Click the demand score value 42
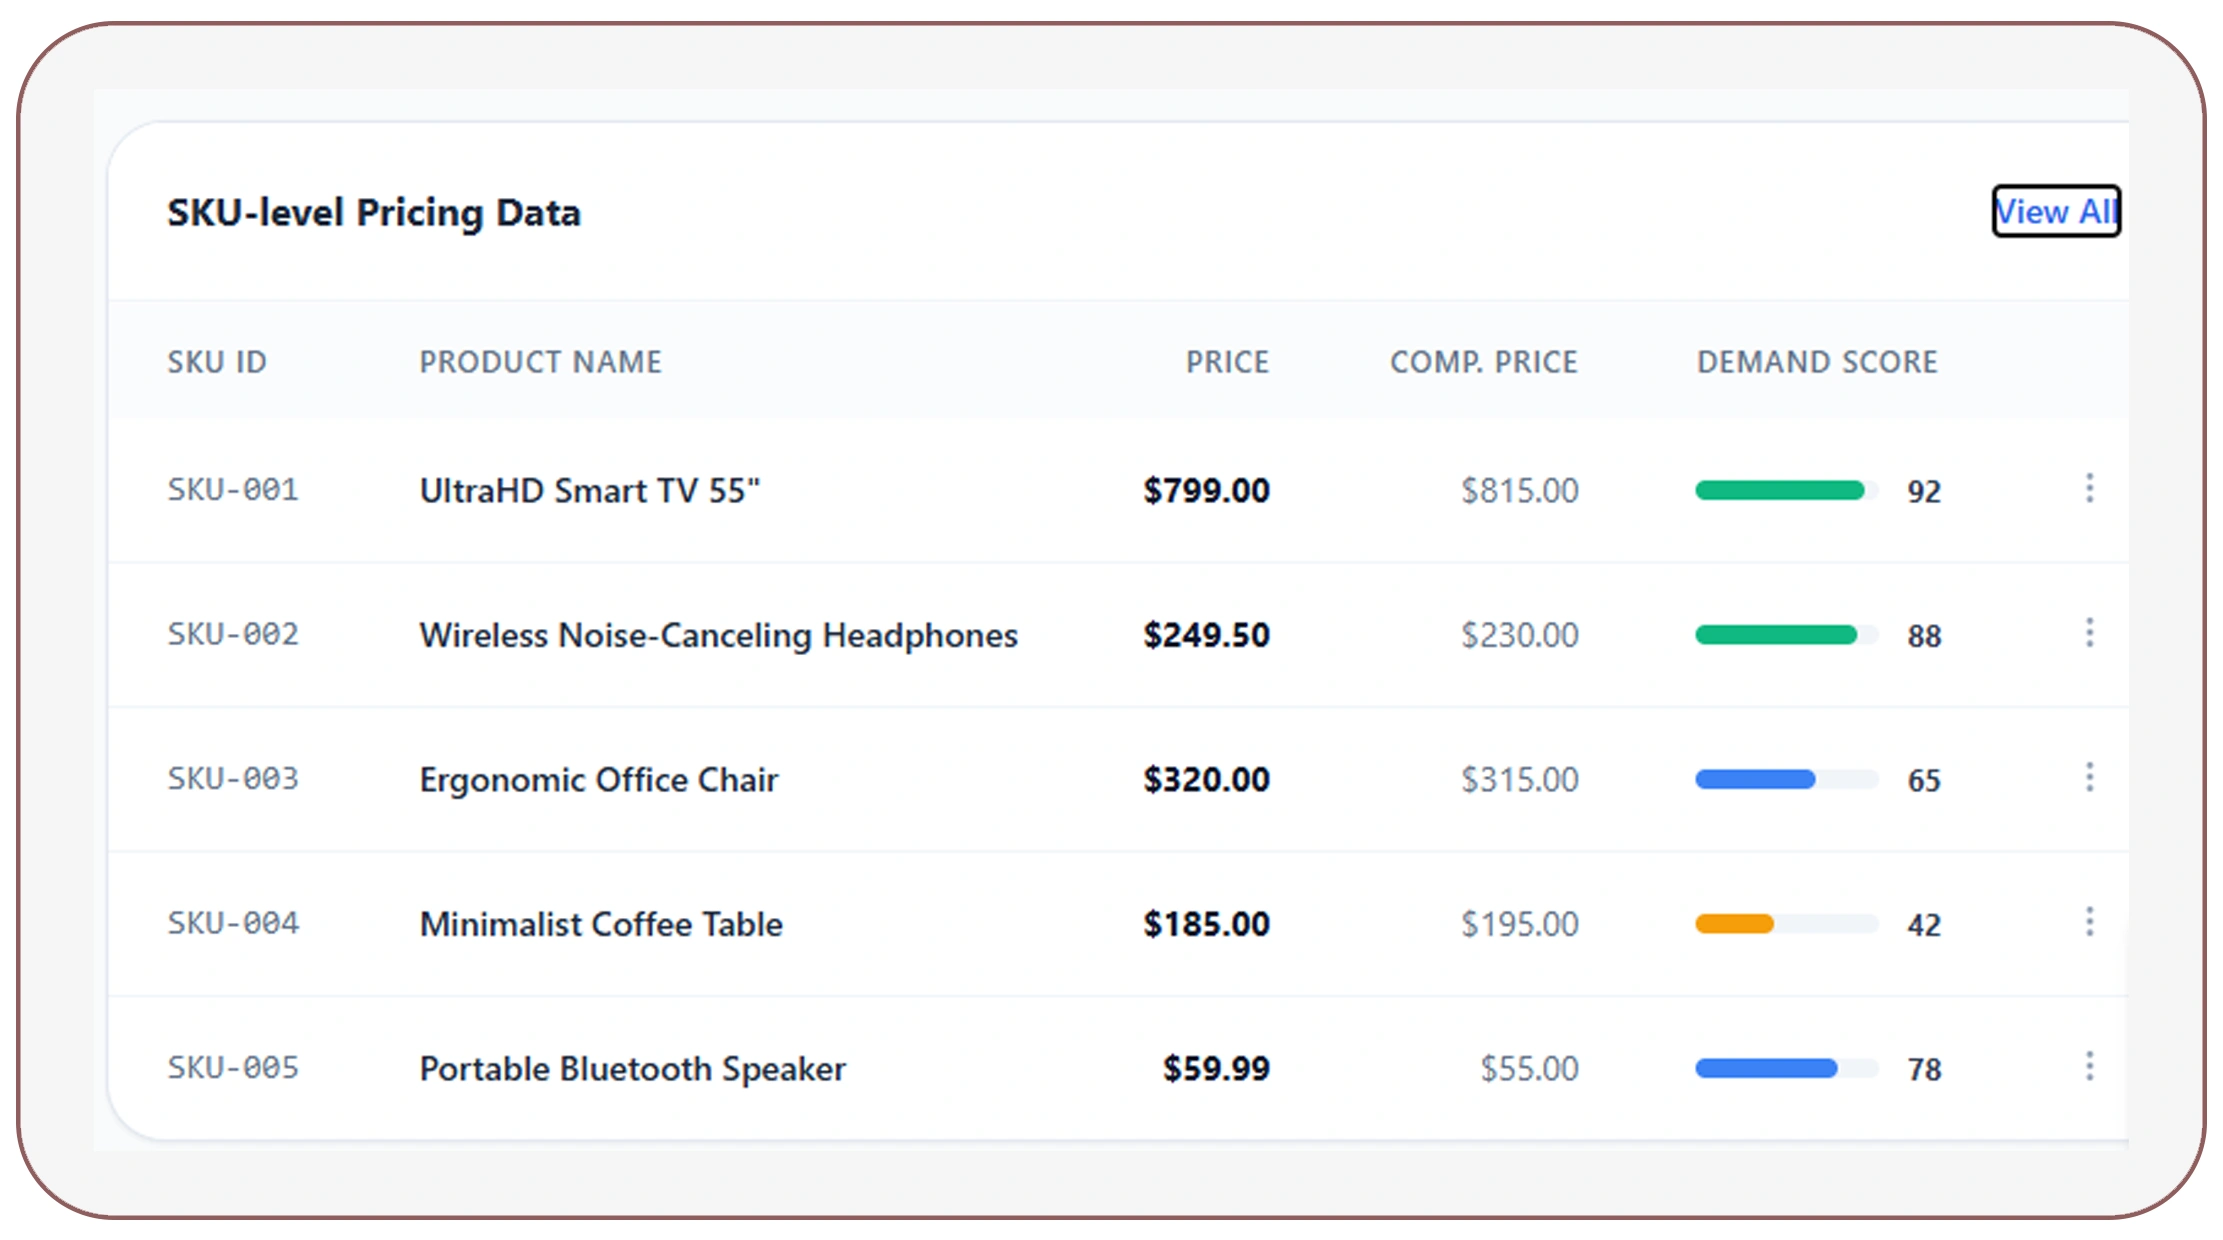Screen dimensions: 2223x1240 click(1924, 925)
